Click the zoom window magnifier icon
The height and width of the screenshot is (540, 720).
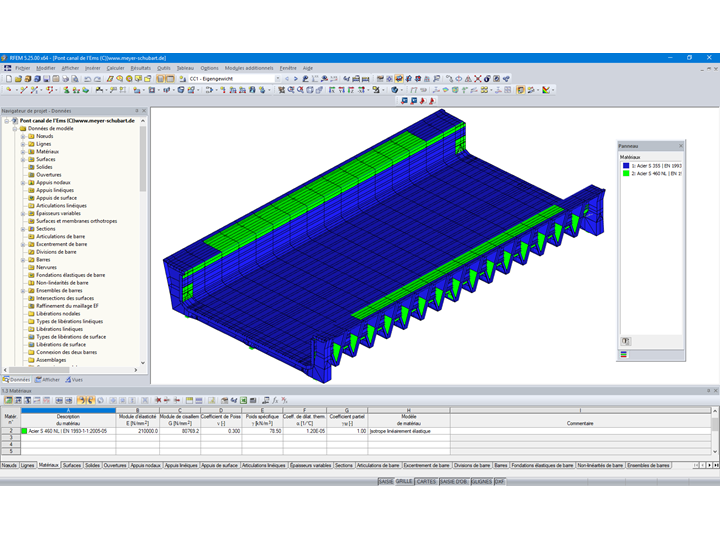[x=291, y=90]
